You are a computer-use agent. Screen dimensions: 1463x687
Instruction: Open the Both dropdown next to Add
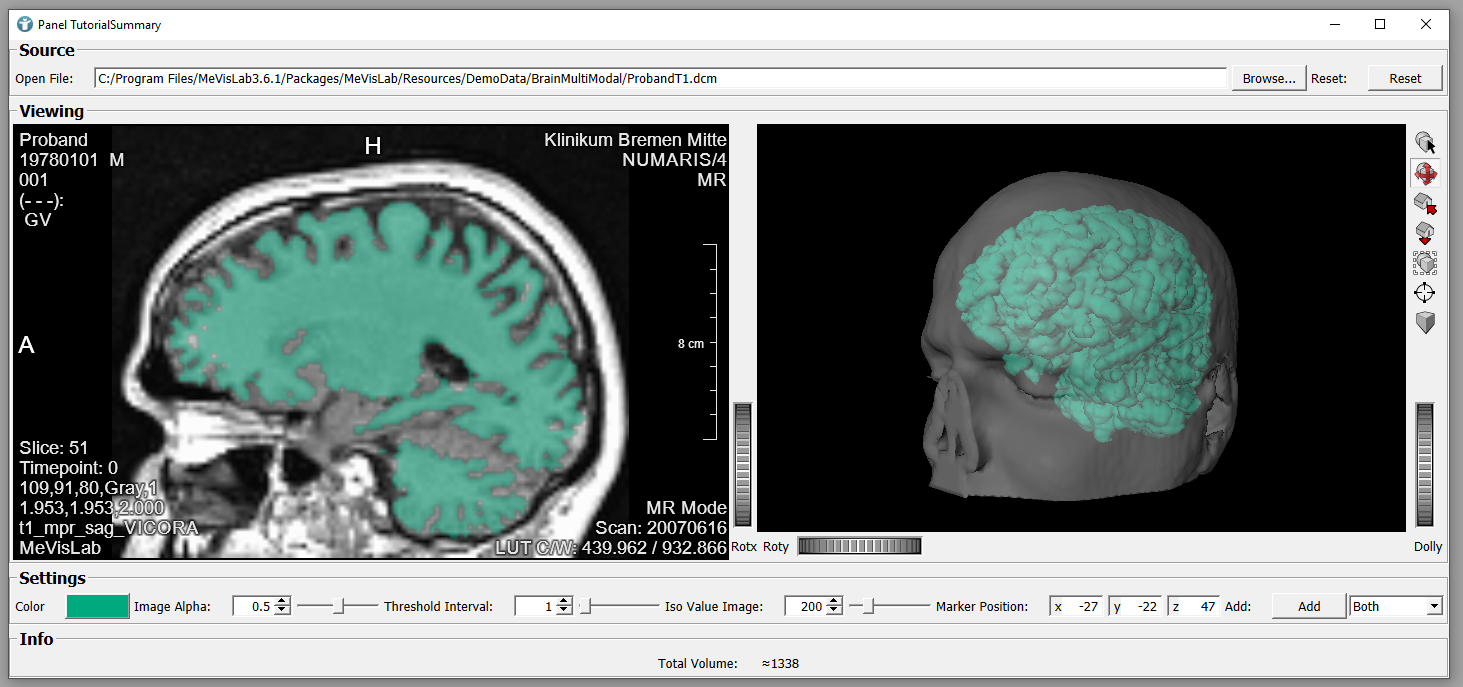coord(1395,606)
